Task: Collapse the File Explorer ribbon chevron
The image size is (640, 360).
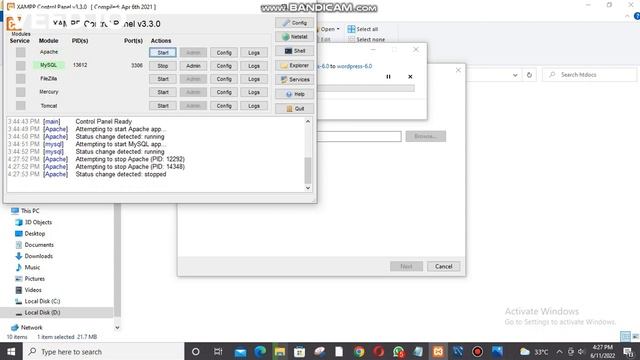Action: (x=627, y=16)
